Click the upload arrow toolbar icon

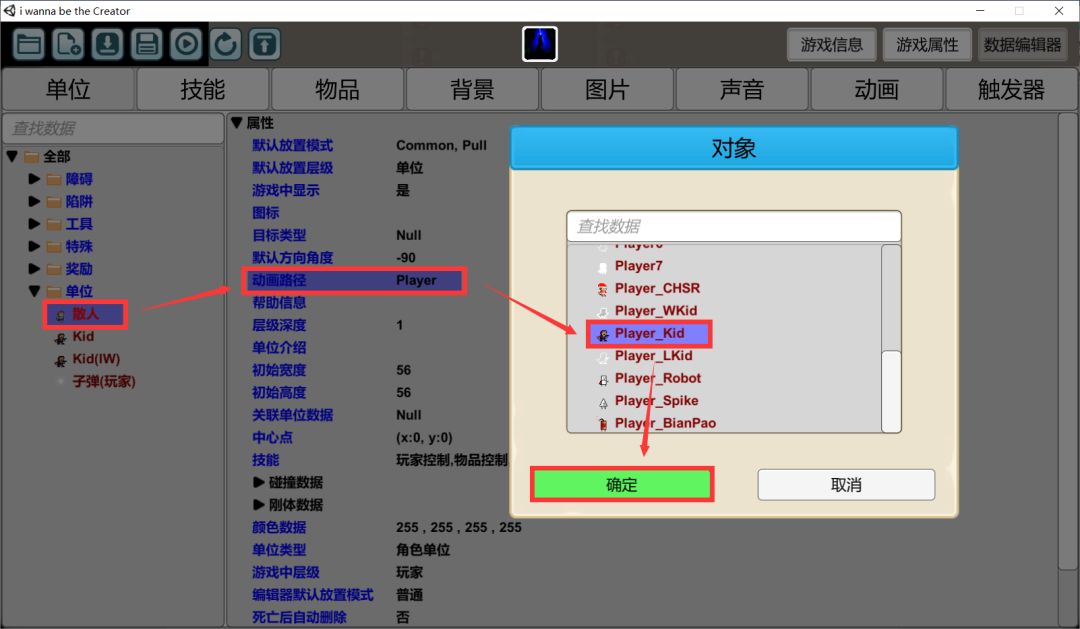[x=265, y=44]
